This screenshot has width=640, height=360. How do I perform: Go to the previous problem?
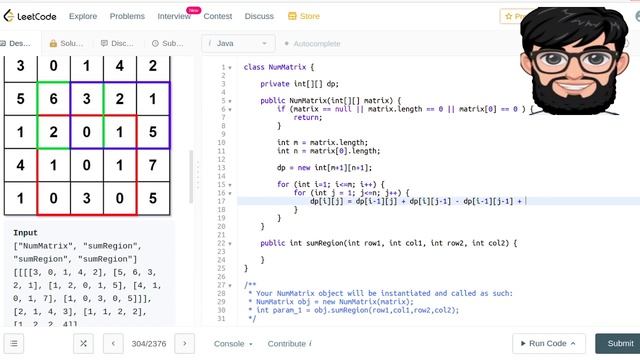(x=113, y=344)
